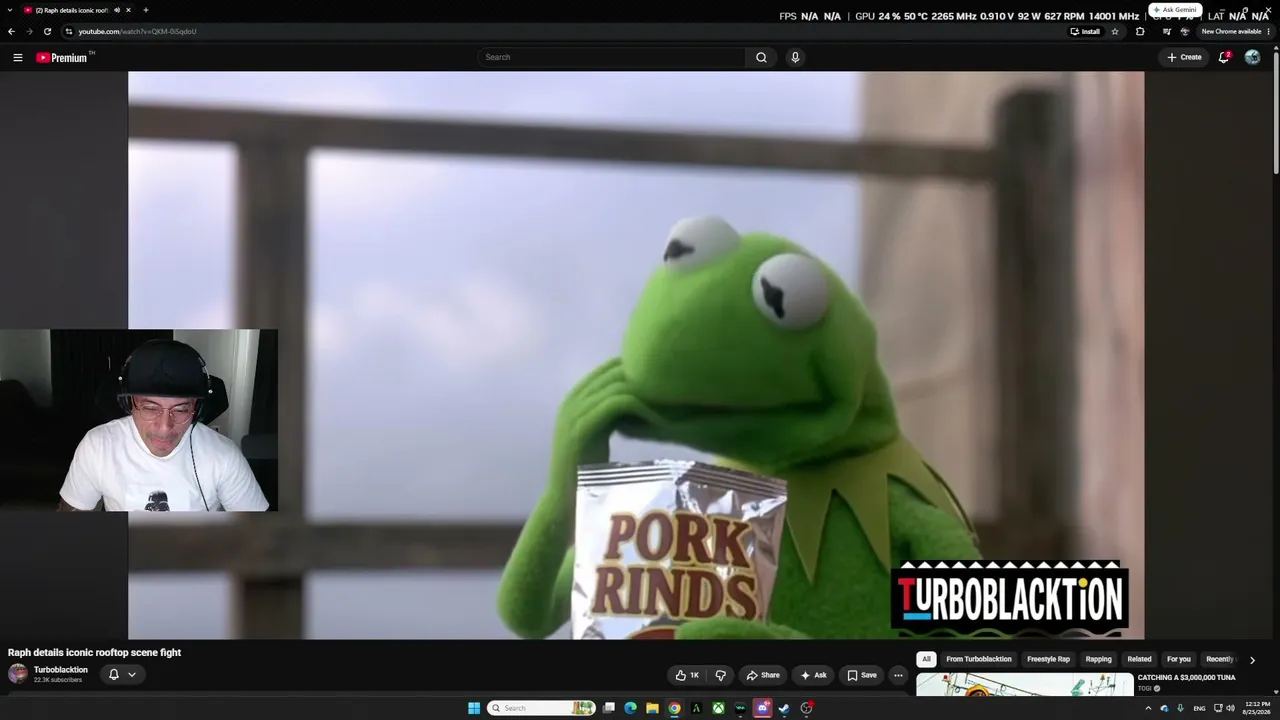Screen dimensions: 1280x720
Task: Open more actions ellipsis under the video
Action: point(898,675)
